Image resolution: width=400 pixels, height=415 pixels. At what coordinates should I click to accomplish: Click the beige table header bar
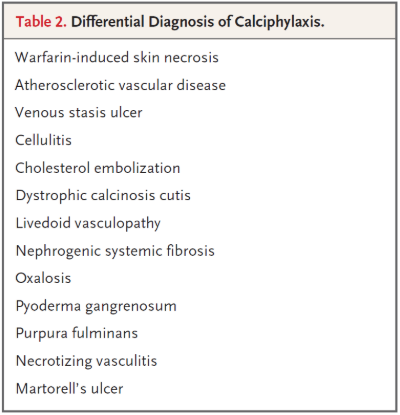pos(200,22)
